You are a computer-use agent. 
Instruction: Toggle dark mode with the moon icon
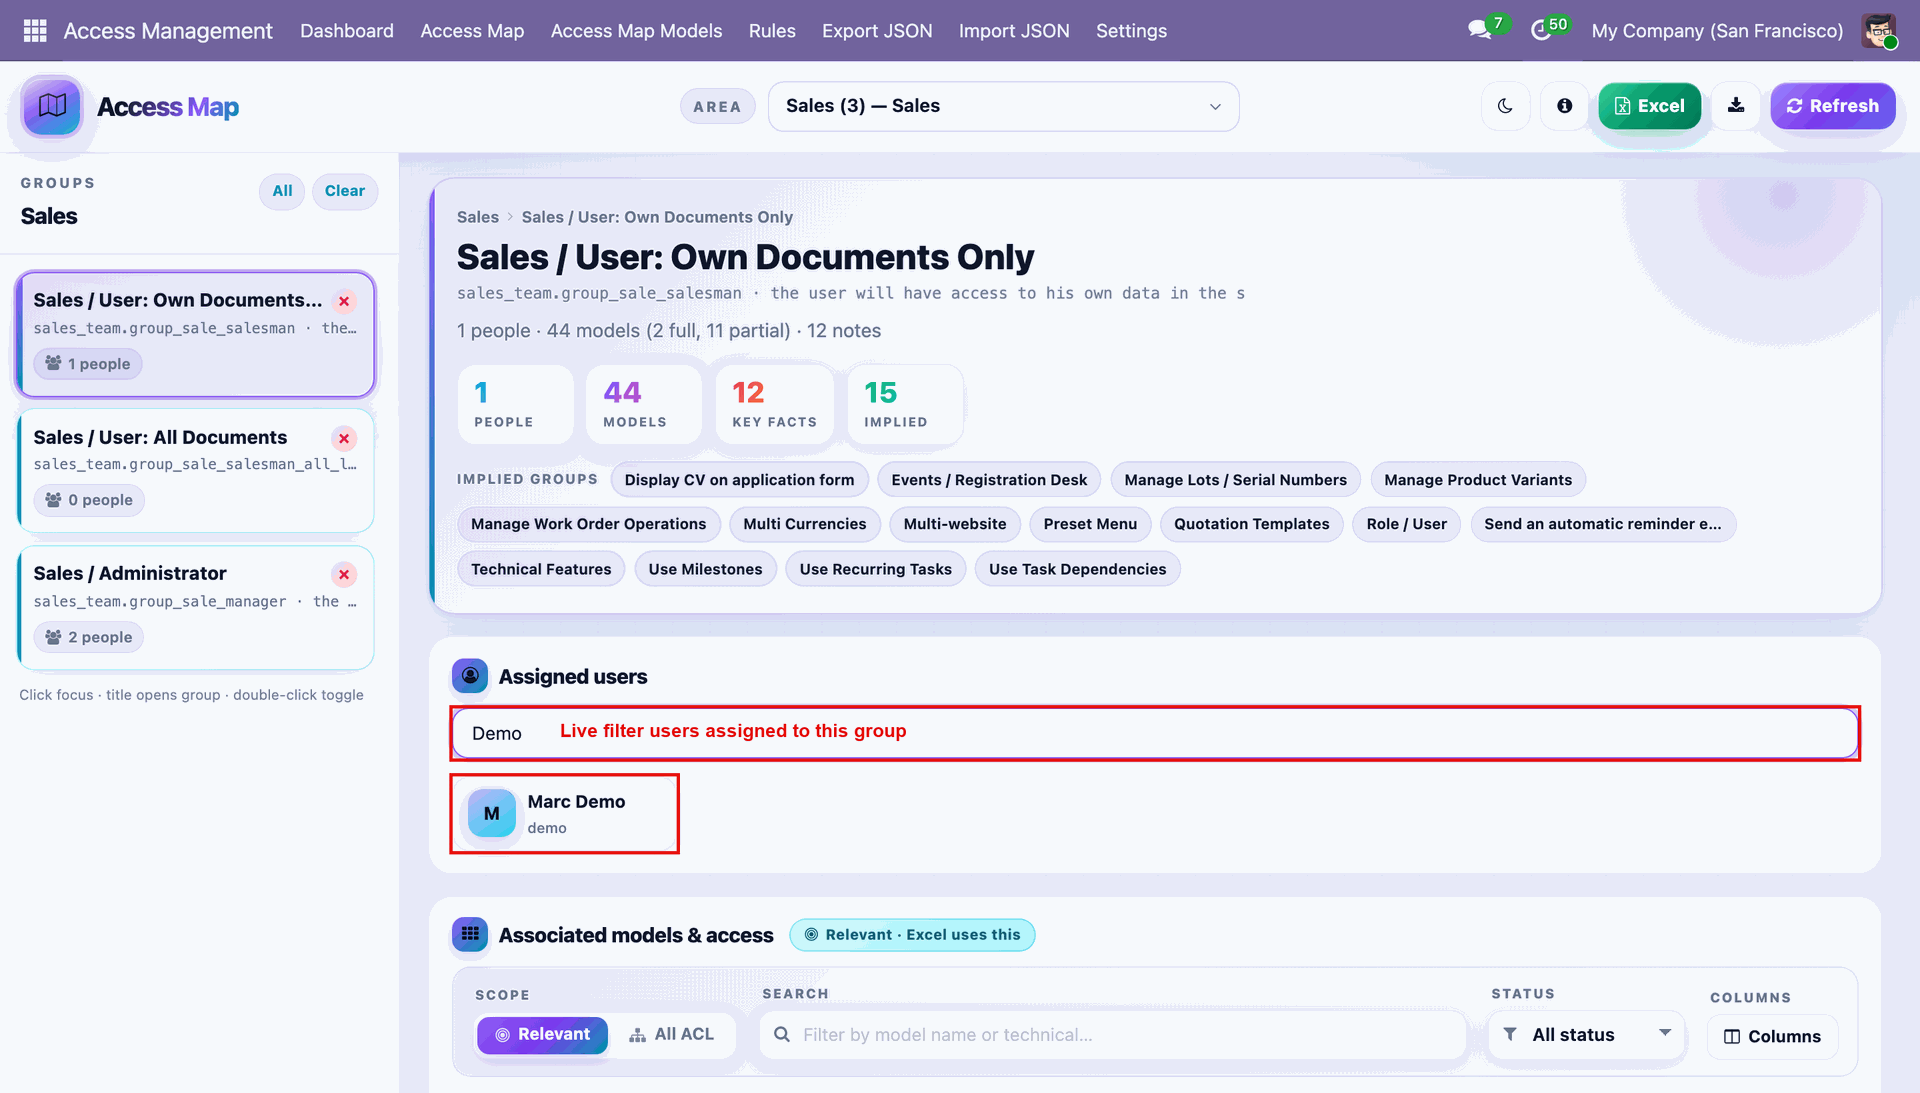click(1505, 106)
